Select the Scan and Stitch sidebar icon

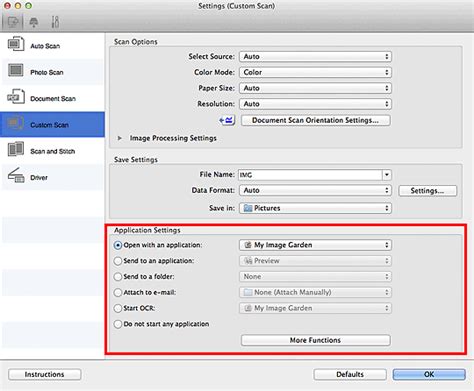[16, 150]
